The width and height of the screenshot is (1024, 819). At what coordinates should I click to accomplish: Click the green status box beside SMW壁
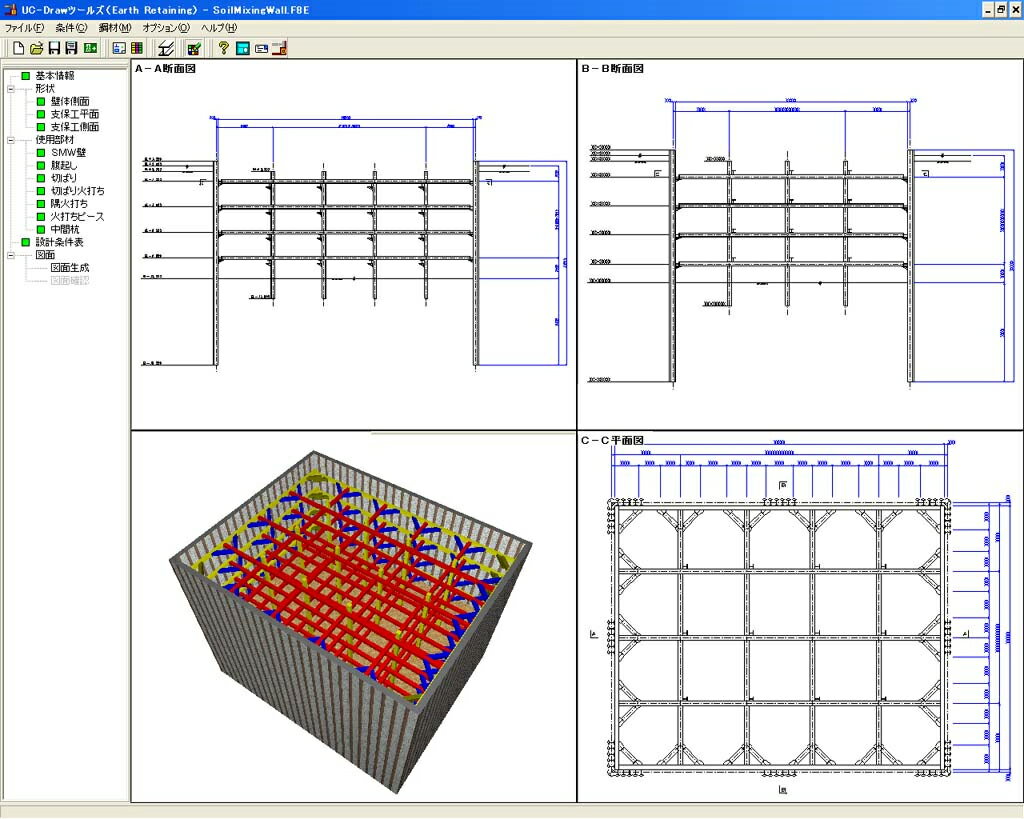42,153
